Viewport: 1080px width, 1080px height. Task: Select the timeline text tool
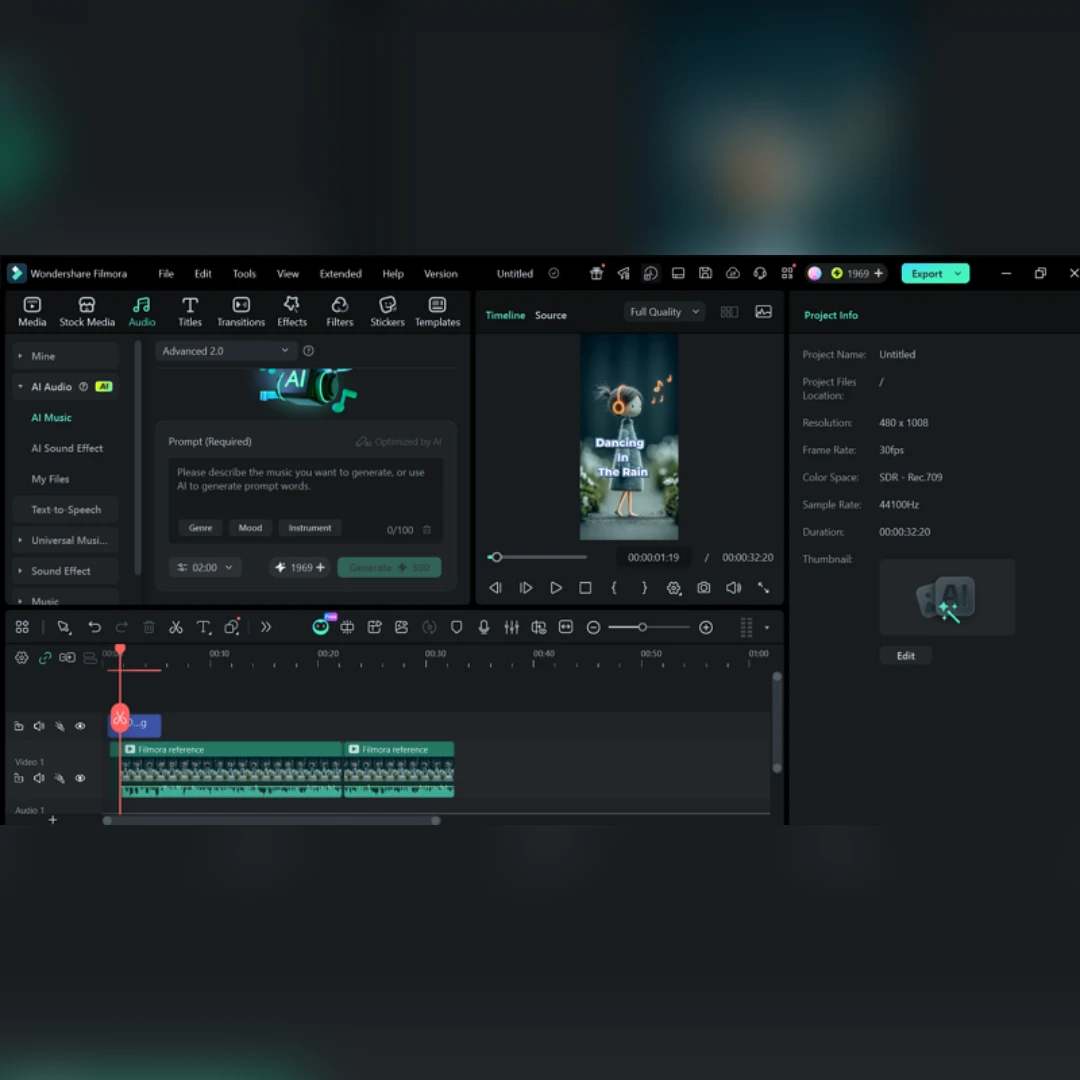click(x=203, y=627)
